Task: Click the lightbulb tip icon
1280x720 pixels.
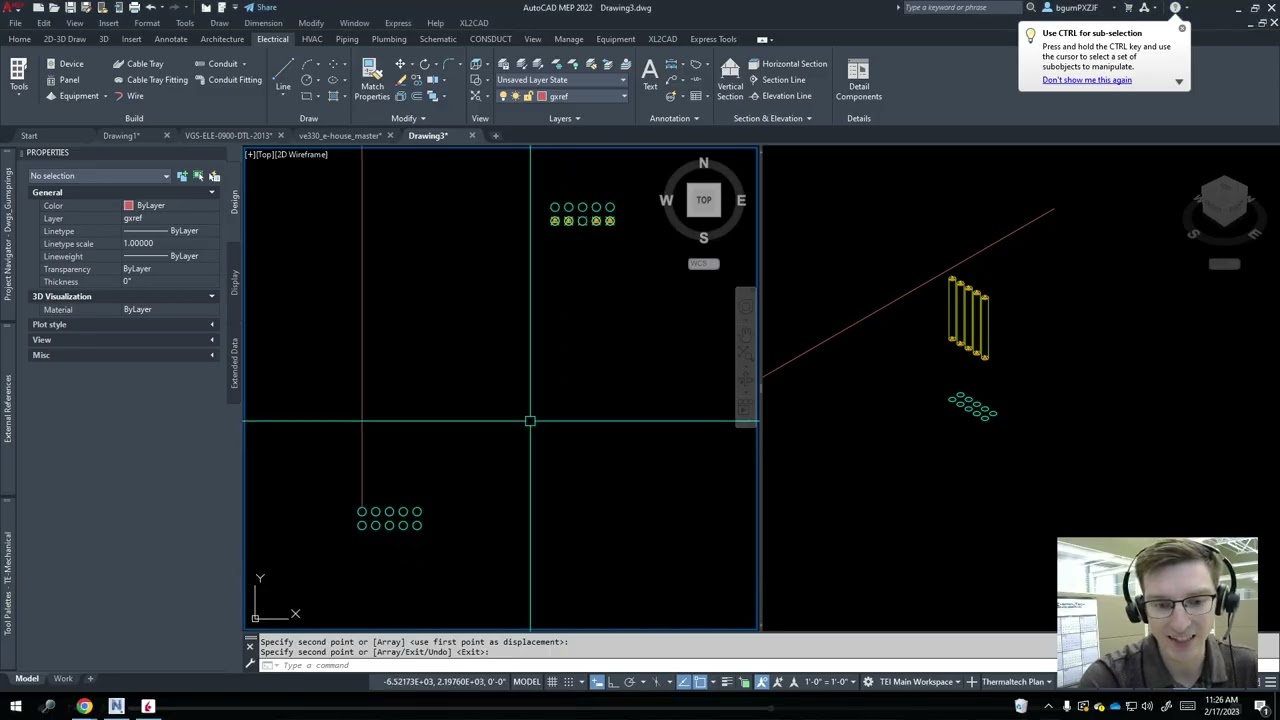Action: [x=1030, y=35]
